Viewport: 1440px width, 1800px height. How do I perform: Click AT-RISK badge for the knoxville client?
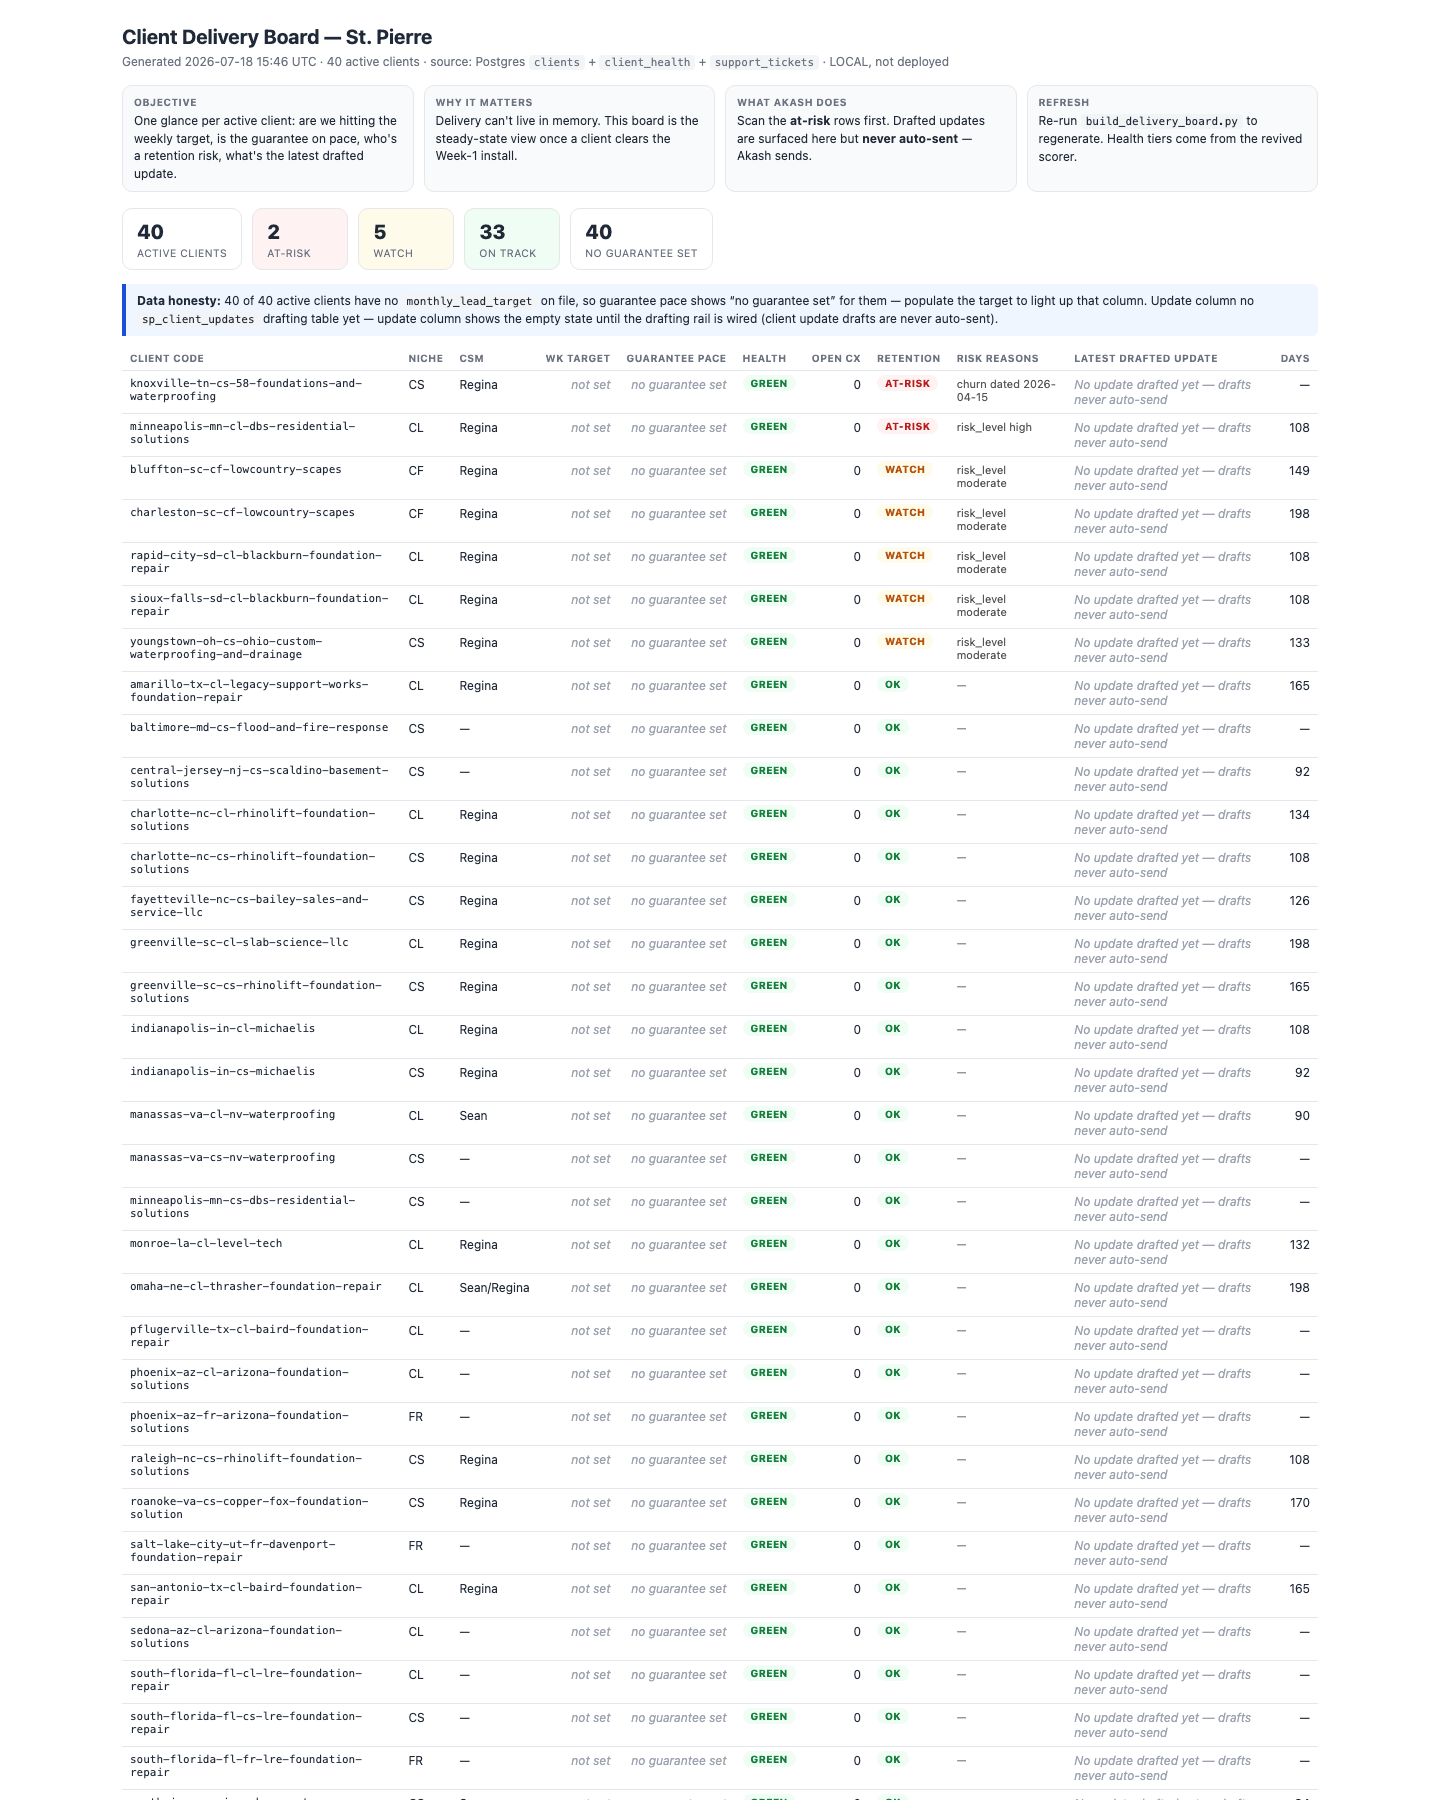[x=907, y=384]
